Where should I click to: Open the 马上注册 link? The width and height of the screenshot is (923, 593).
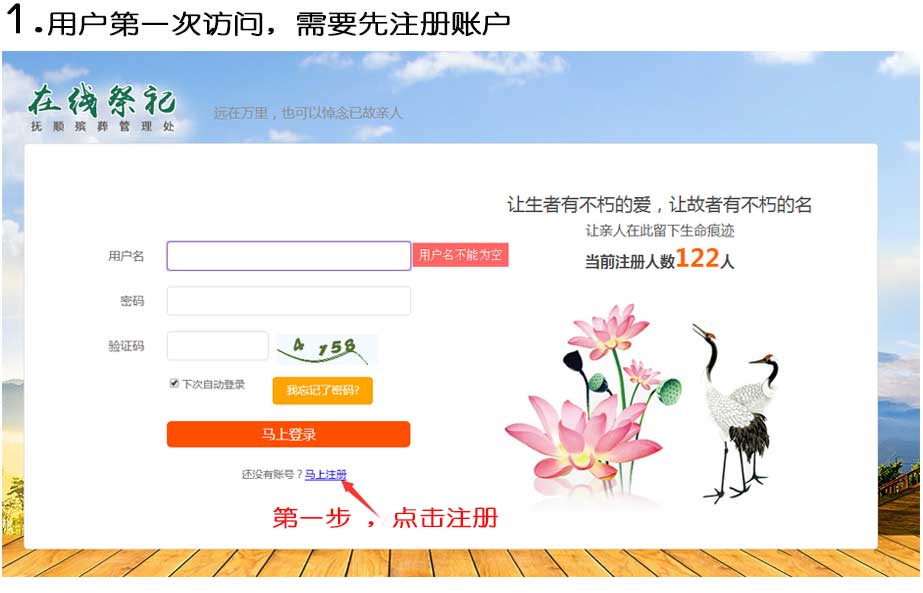coord(326,475)
